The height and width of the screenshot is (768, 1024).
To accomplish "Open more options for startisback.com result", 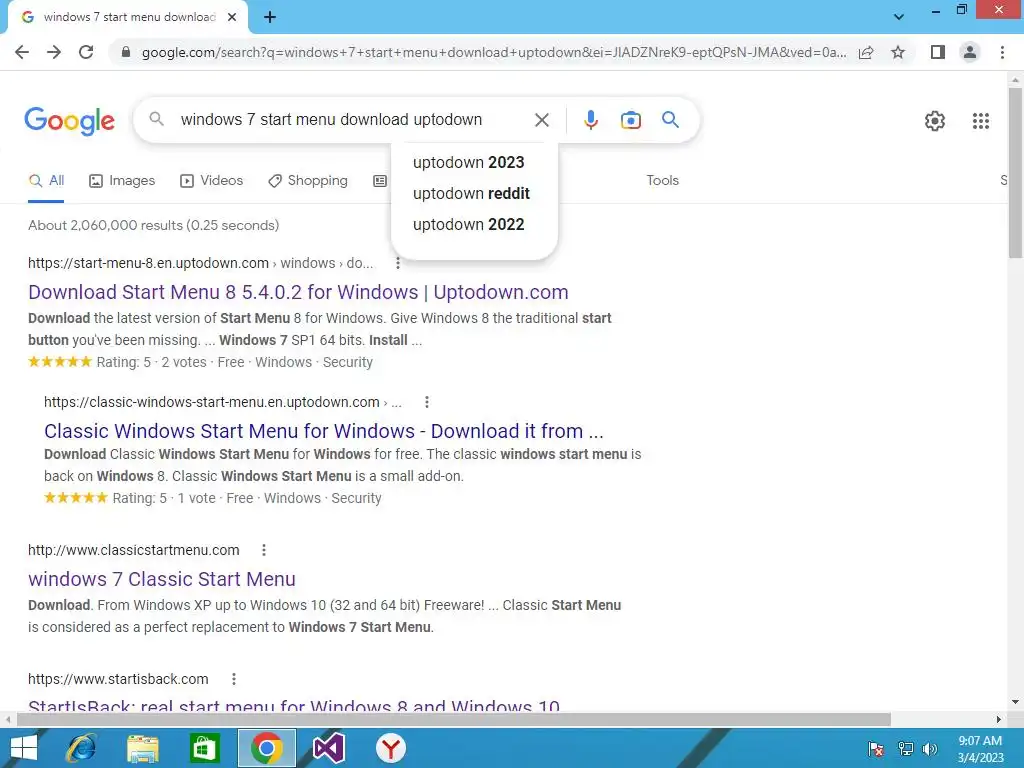I will pyautogui.click(x=234, y=679).
